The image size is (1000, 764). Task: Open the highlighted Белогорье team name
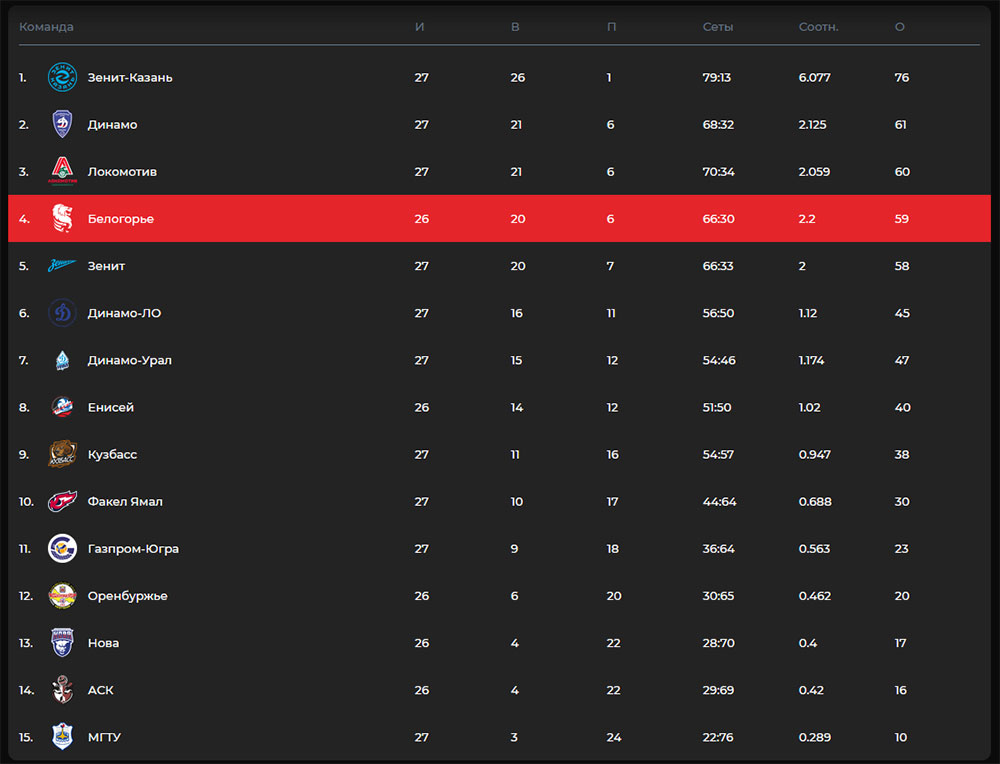tap(121, 219)
